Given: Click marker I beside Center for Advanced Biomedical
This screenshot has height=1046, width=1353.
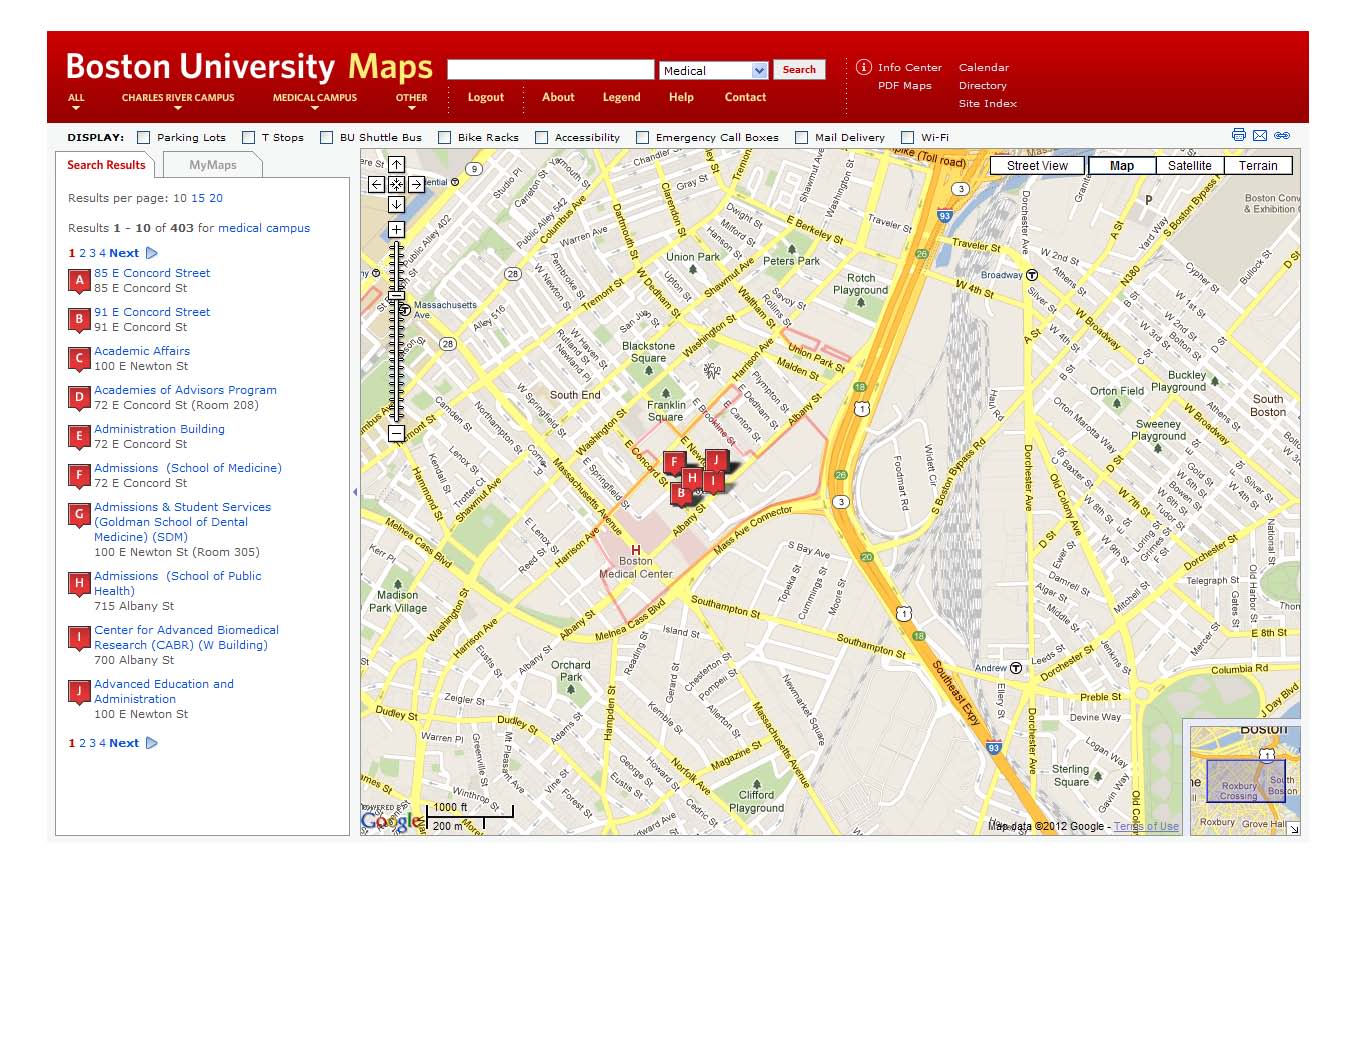Looking at the screenshot, I should coord(79,639).
